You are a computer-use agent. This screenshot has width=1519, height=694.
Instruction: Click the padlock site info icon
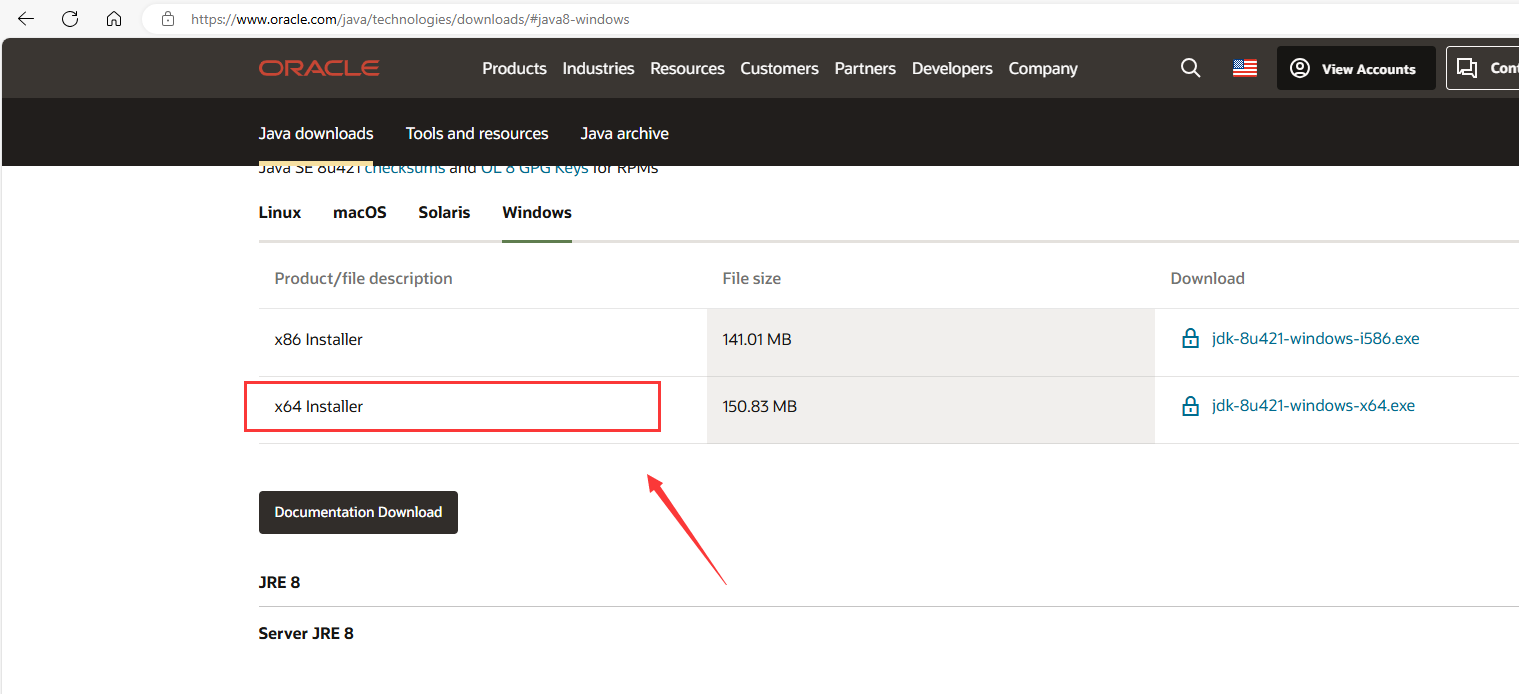168,19
